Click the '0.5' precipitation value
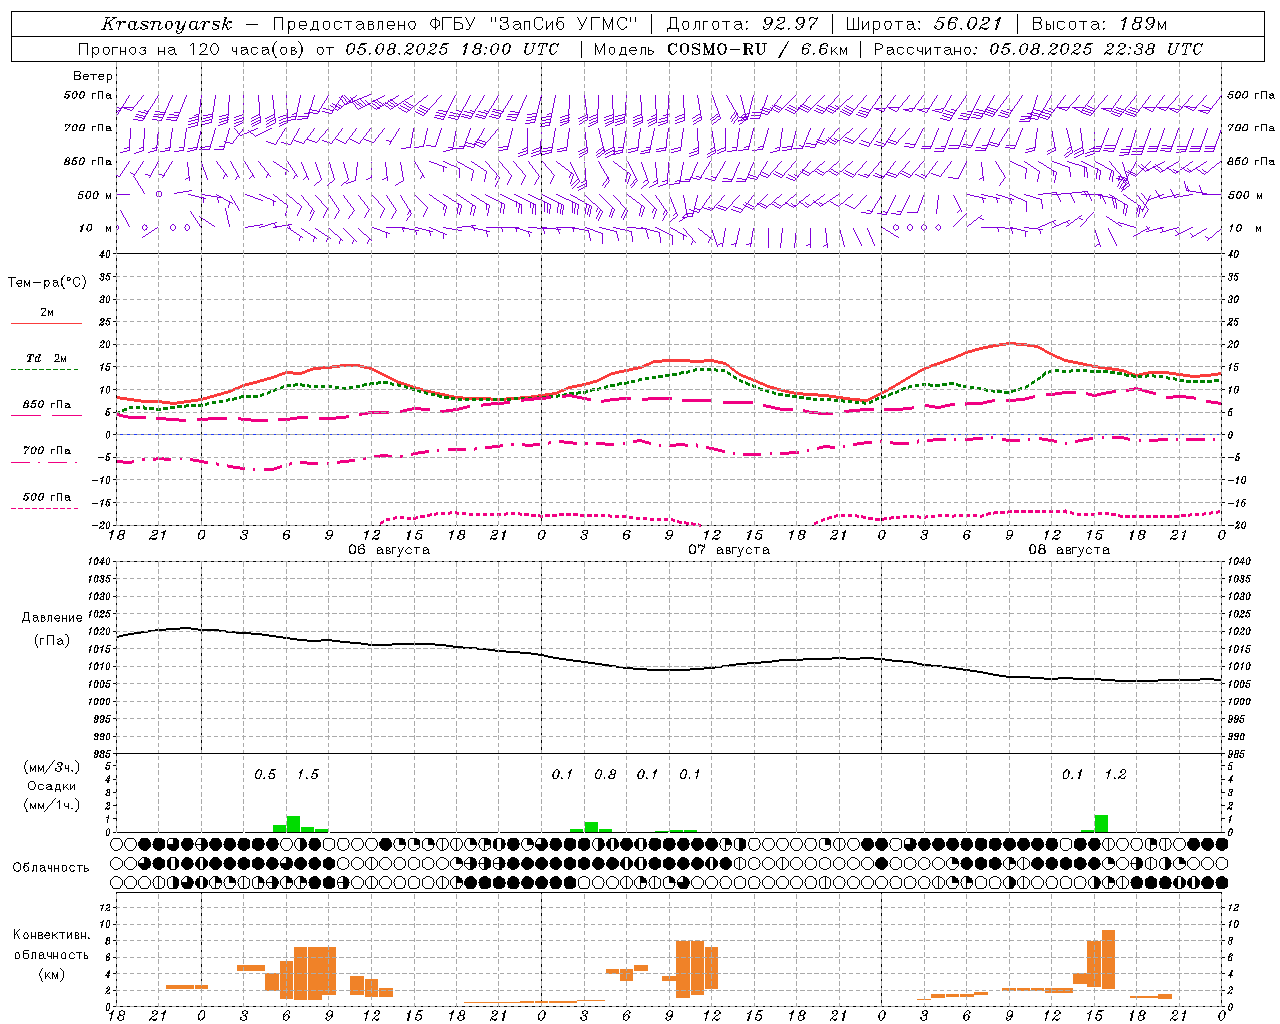Image resolution: width=1280 pixels, height=1024 pixels. tap(265, 775)
